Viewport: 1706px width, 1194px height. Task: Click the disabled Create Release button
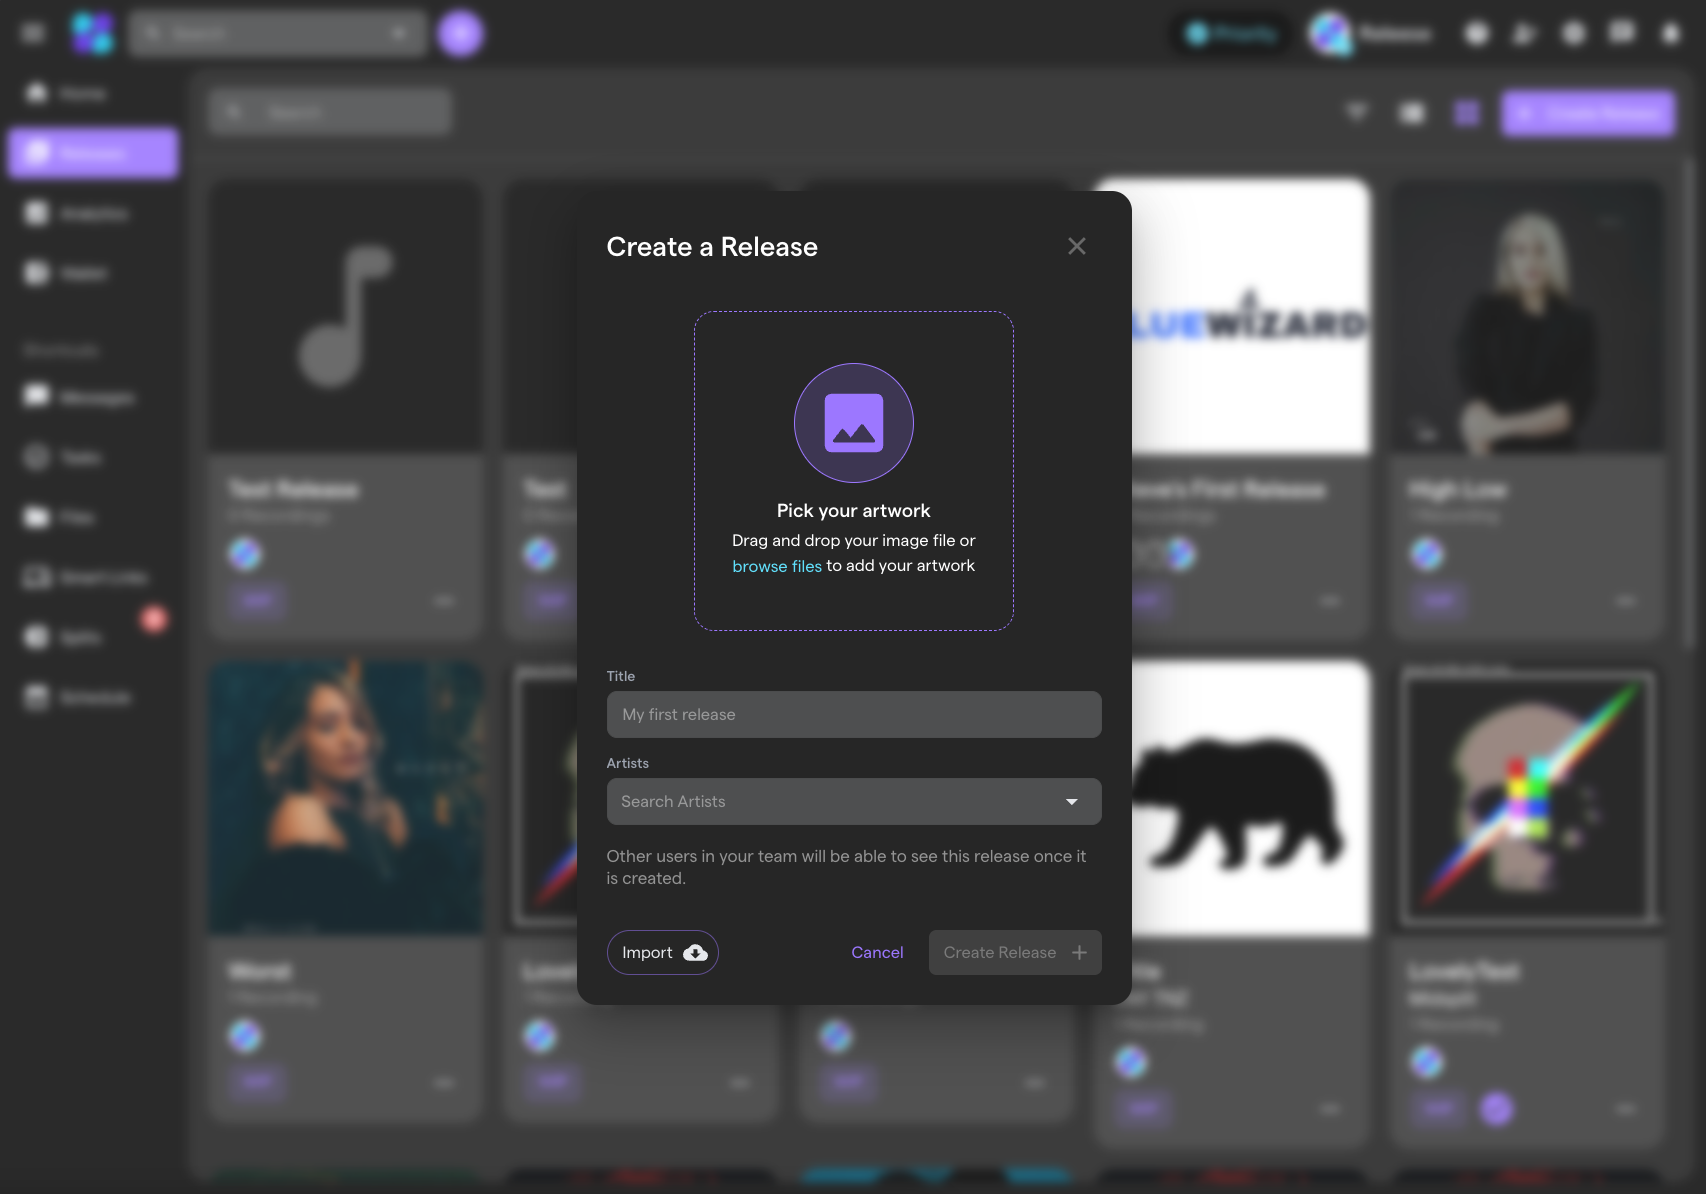click(1015, 953)
